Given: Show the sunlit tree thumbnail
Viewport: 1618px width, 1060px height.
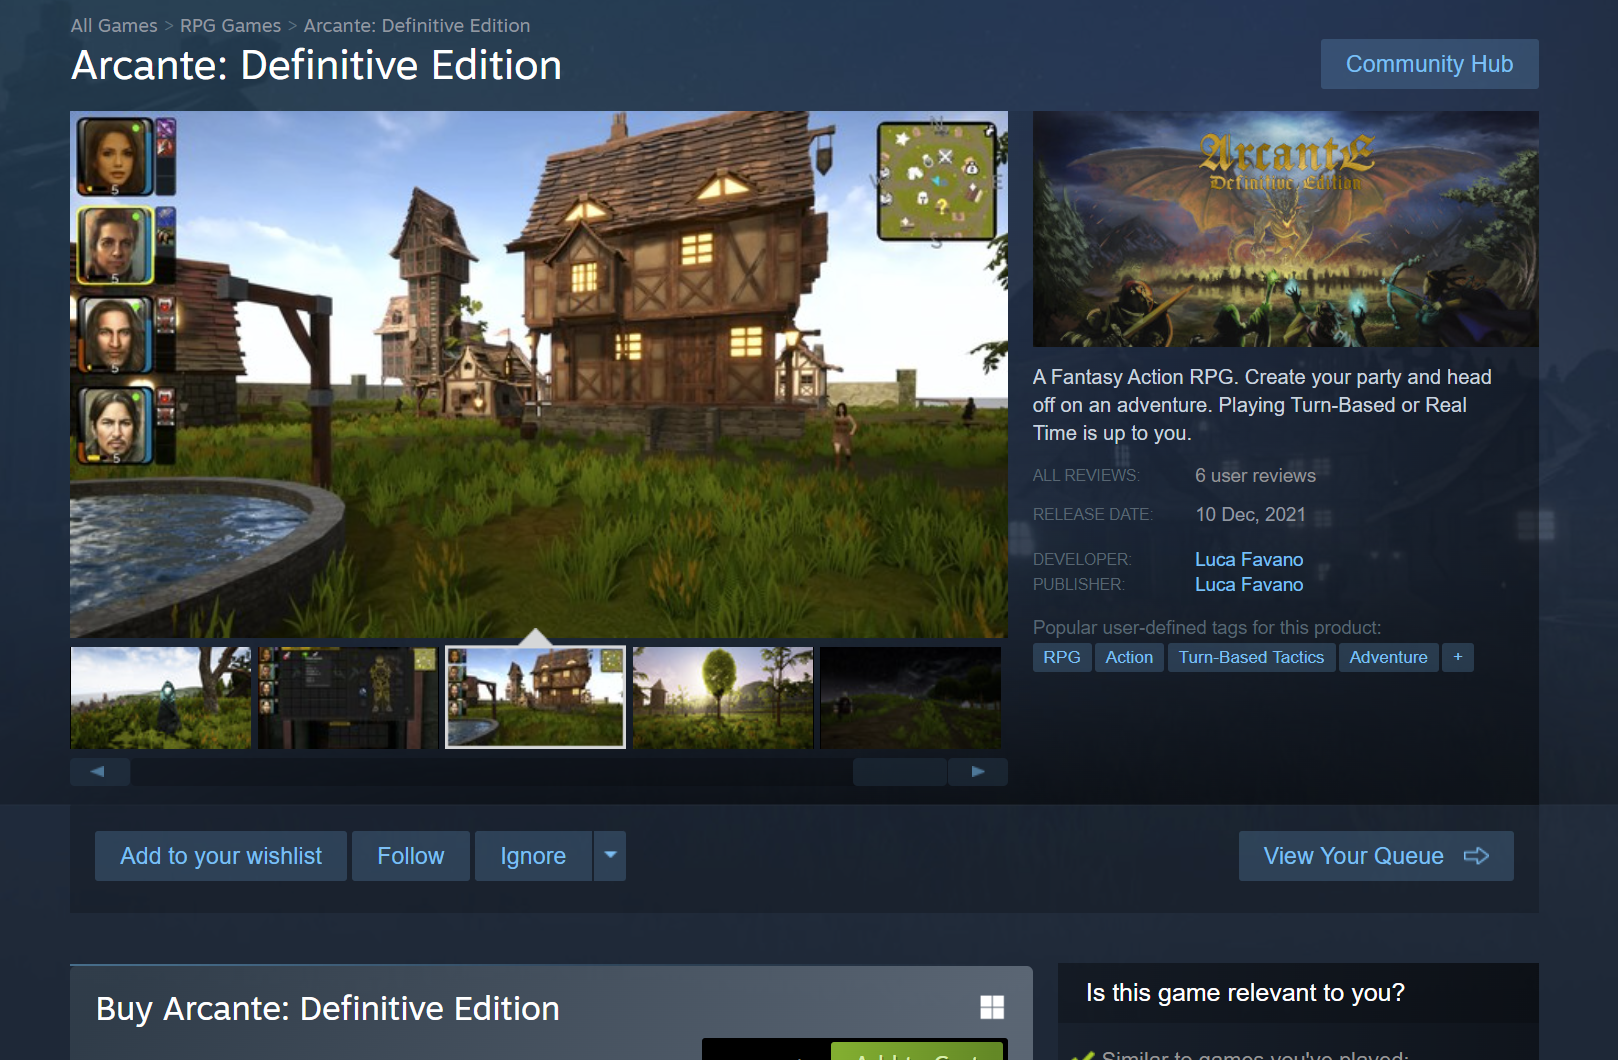Looking at the screenshot, I should (x=723, y=698).
